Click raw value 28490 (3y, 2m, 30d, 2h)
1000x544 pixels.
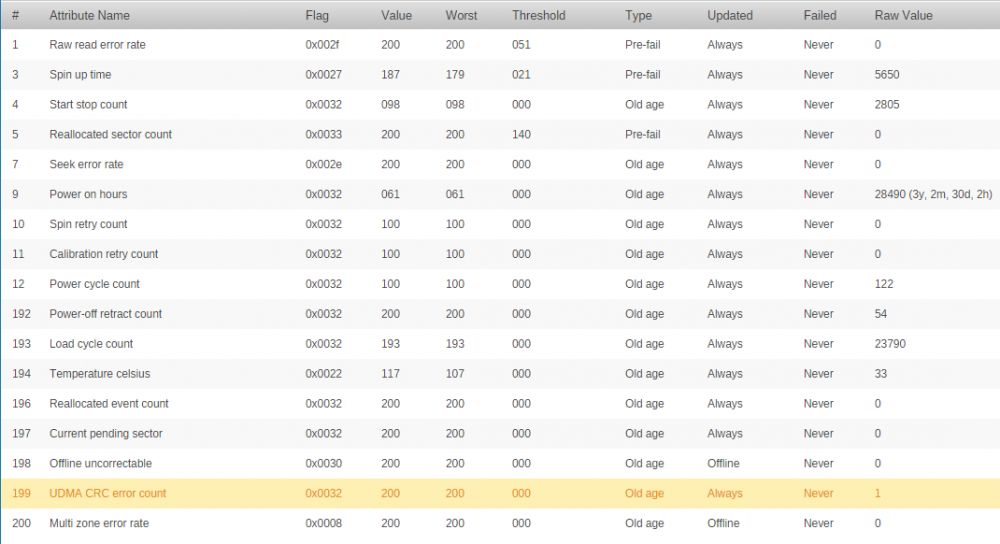click(933, 195)
